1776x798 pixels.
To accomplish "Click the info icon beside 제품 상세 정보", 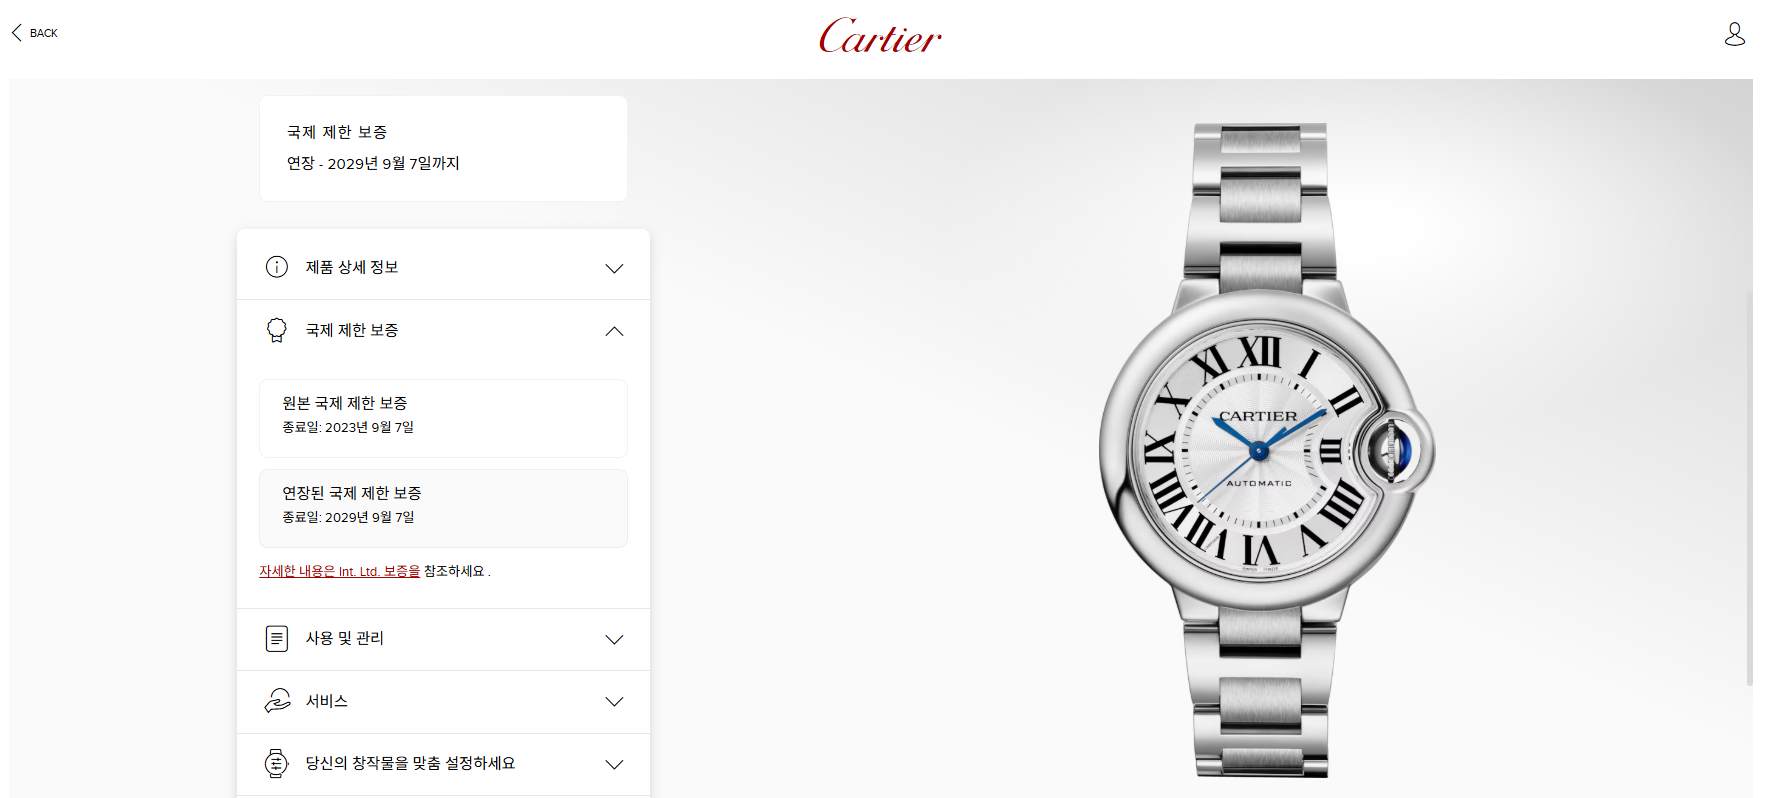I will click(277, 267).
